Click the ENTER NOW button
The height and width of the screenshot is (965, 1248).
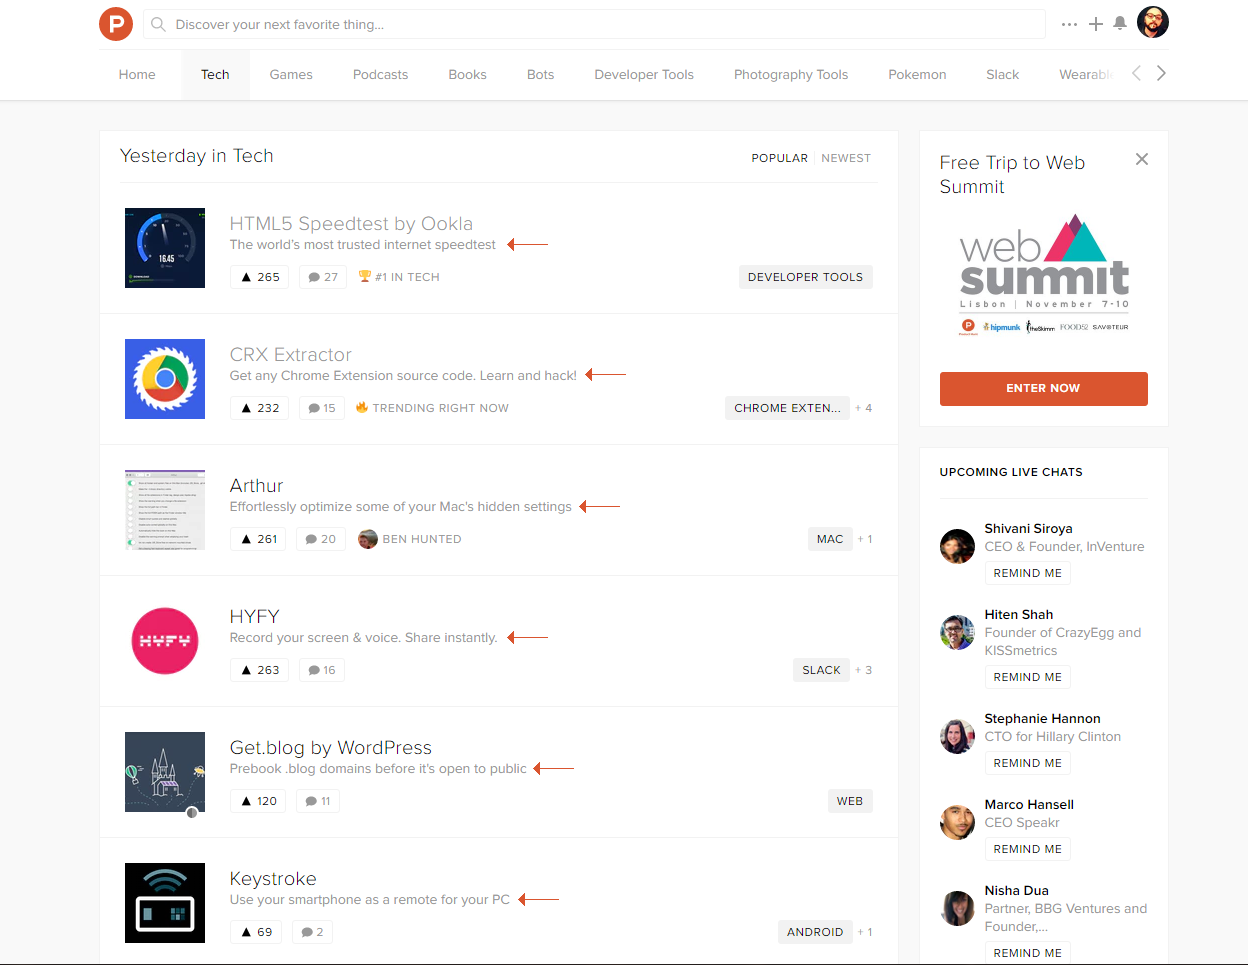1043,388
